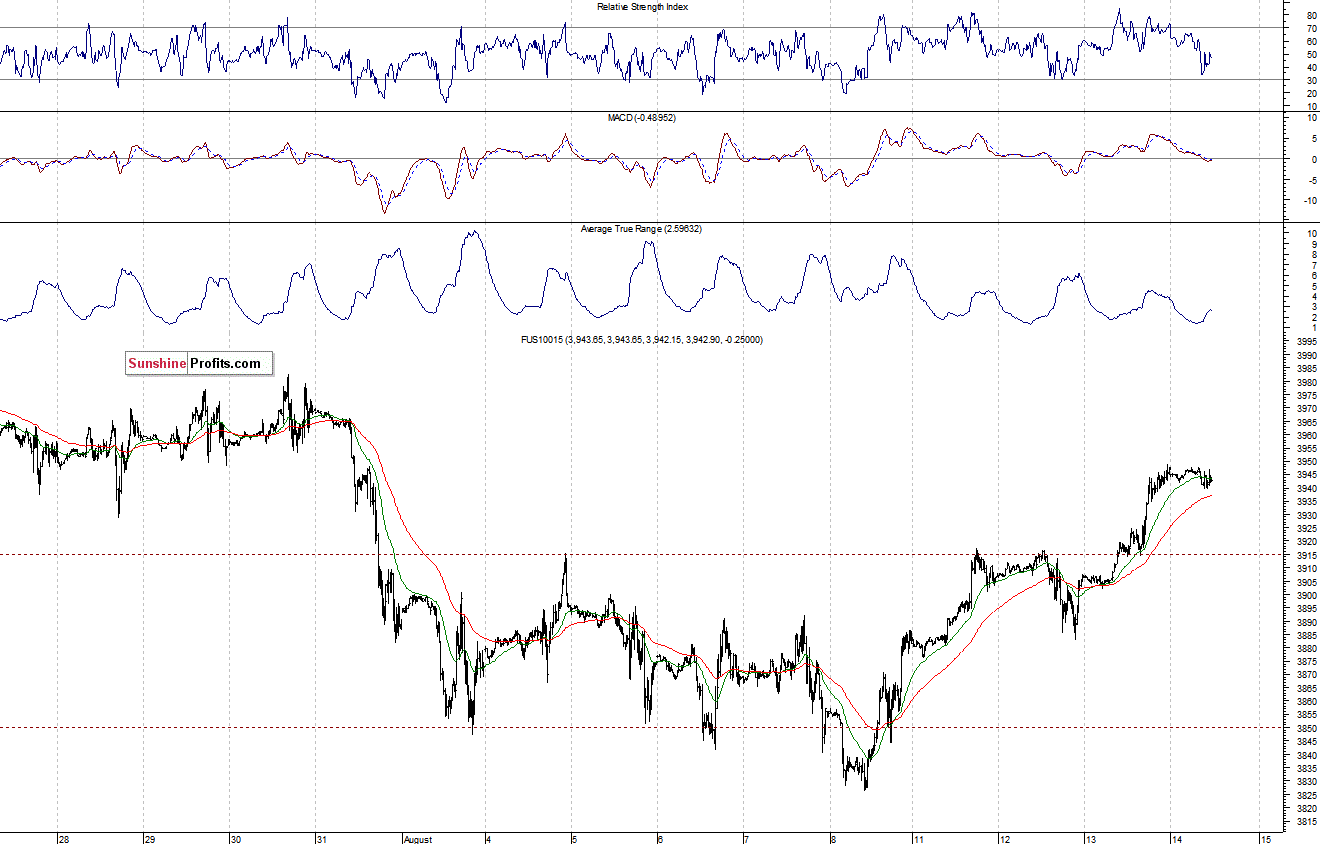1320x844 pixels.
Task: Select the 31 date label on time axis
Action: point(321,839)
